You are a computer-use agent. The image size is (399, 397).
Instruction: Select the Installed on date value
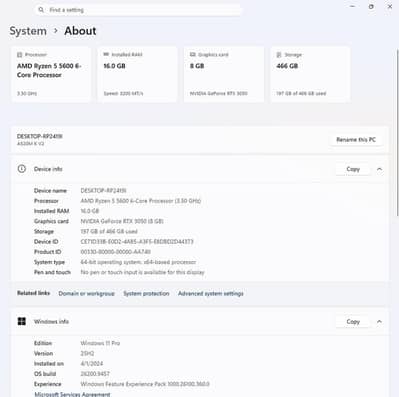pos(92,364)
